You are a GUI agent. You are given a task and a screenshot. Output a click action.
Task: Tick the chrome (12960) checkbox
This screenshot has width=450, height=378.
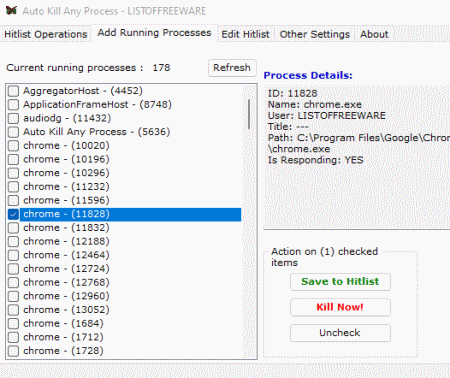point(13,296)
